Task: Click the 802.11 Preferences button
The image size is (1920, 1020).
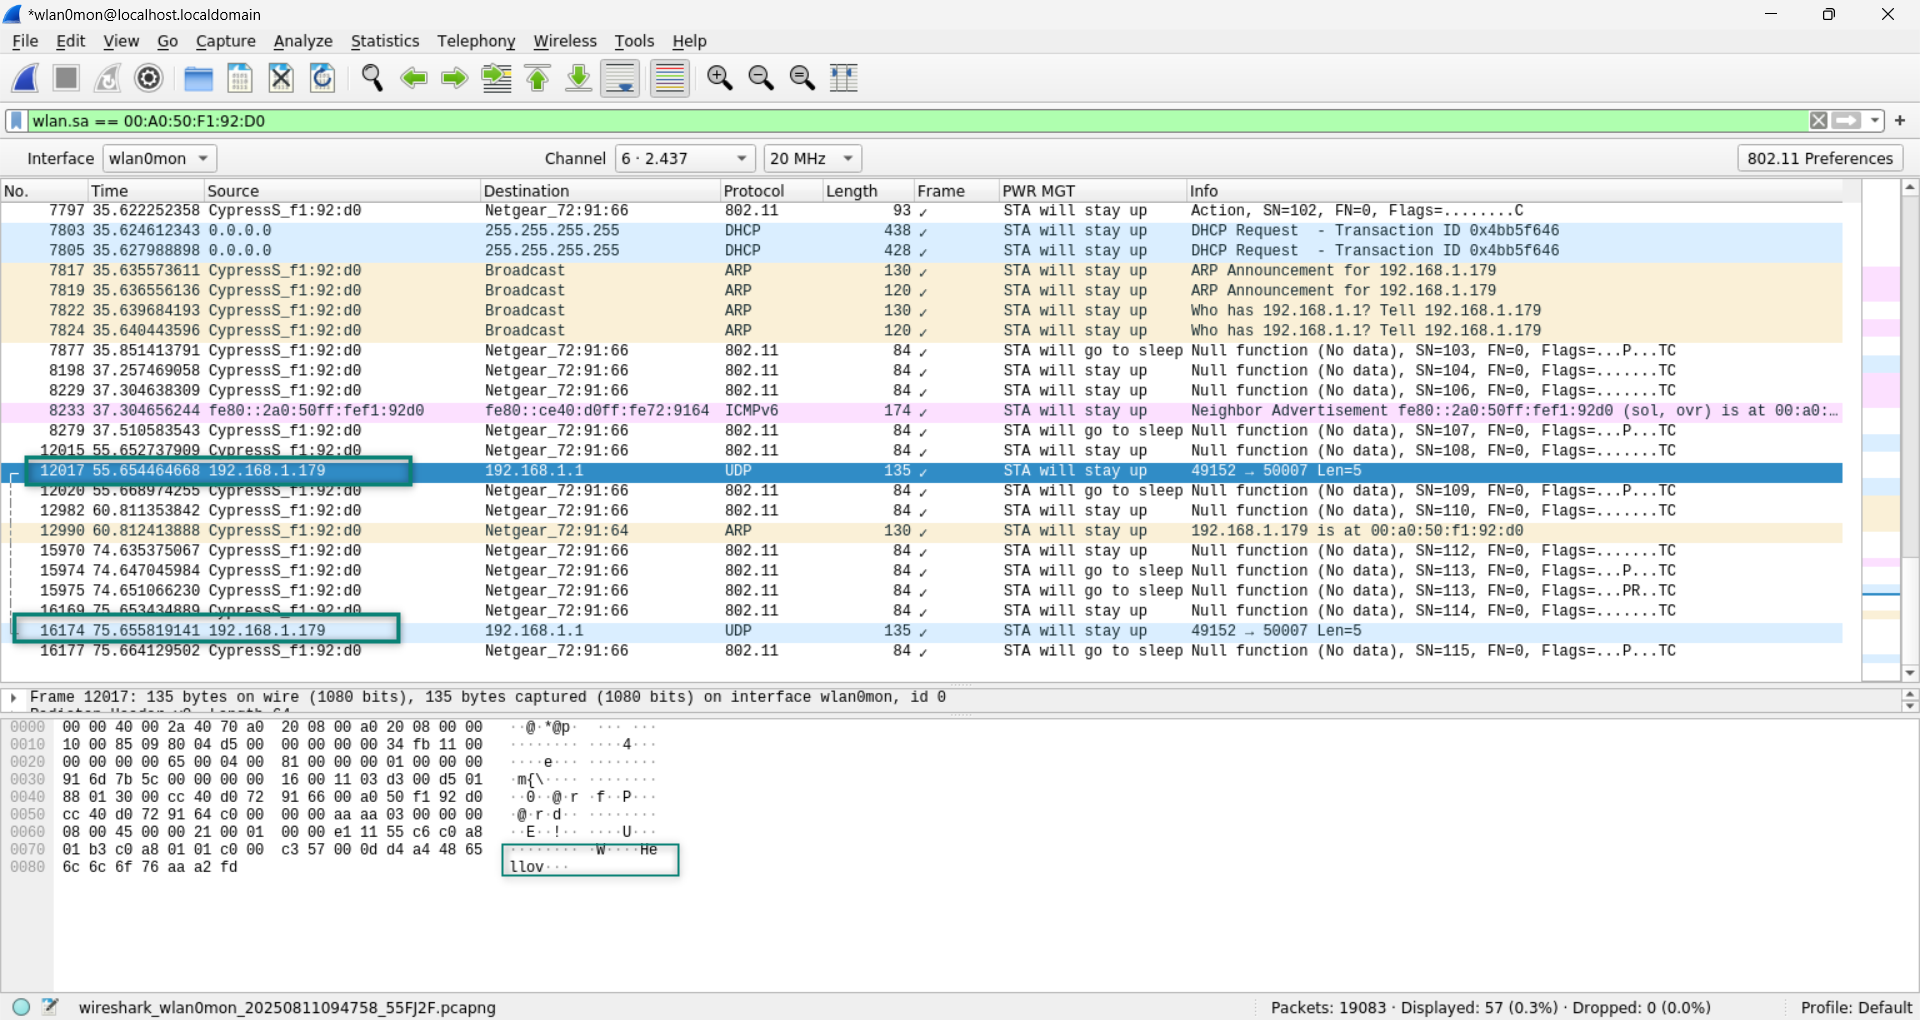Action: (1819, 158)
